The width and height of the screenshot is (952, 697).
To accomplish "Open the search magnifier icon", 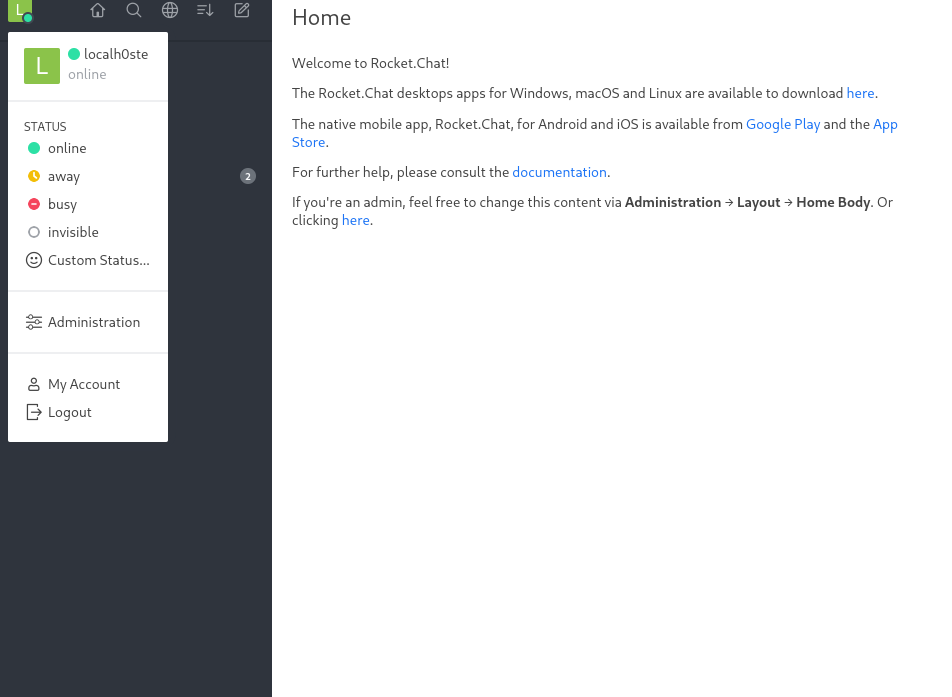I will [x=134, y=10].
